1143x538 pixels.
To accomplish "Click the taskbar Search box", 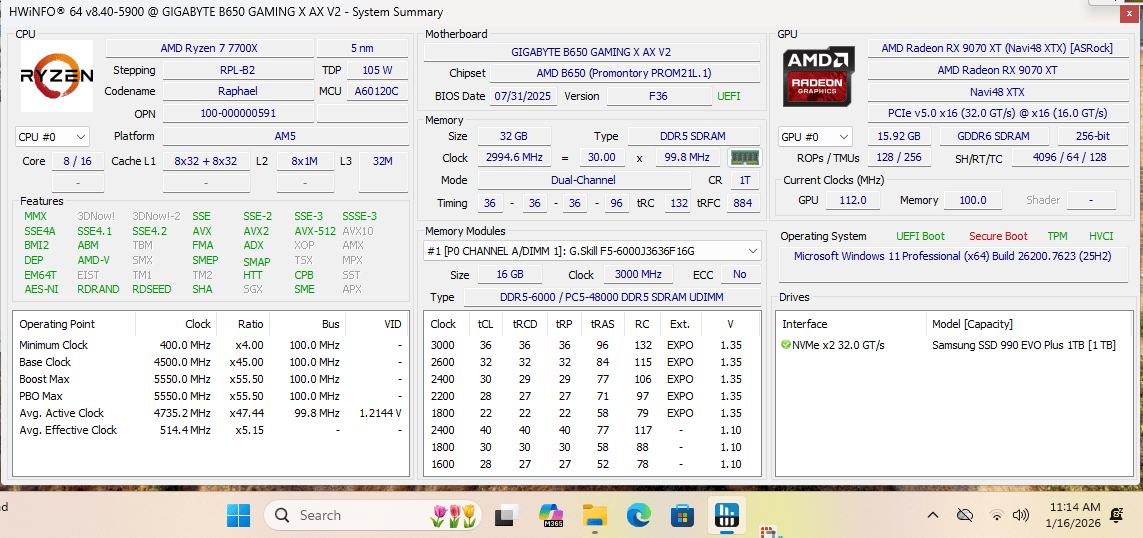I will point(373,515).
